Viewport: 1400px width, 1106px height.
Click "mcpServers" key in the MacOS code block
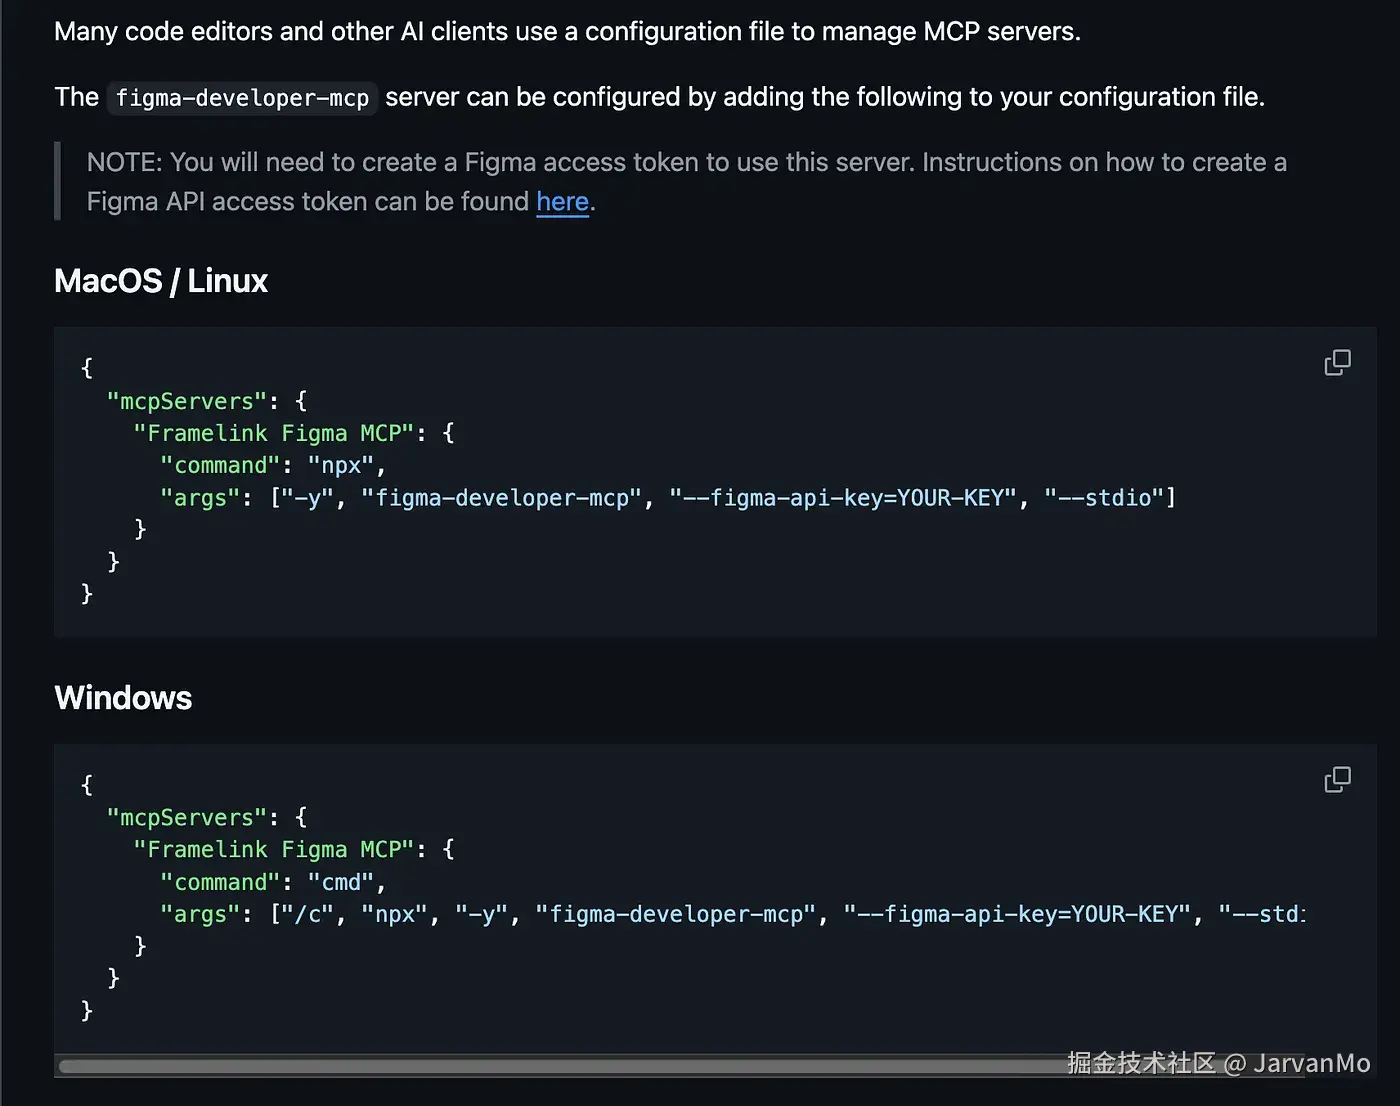click(x=187, y=401)
